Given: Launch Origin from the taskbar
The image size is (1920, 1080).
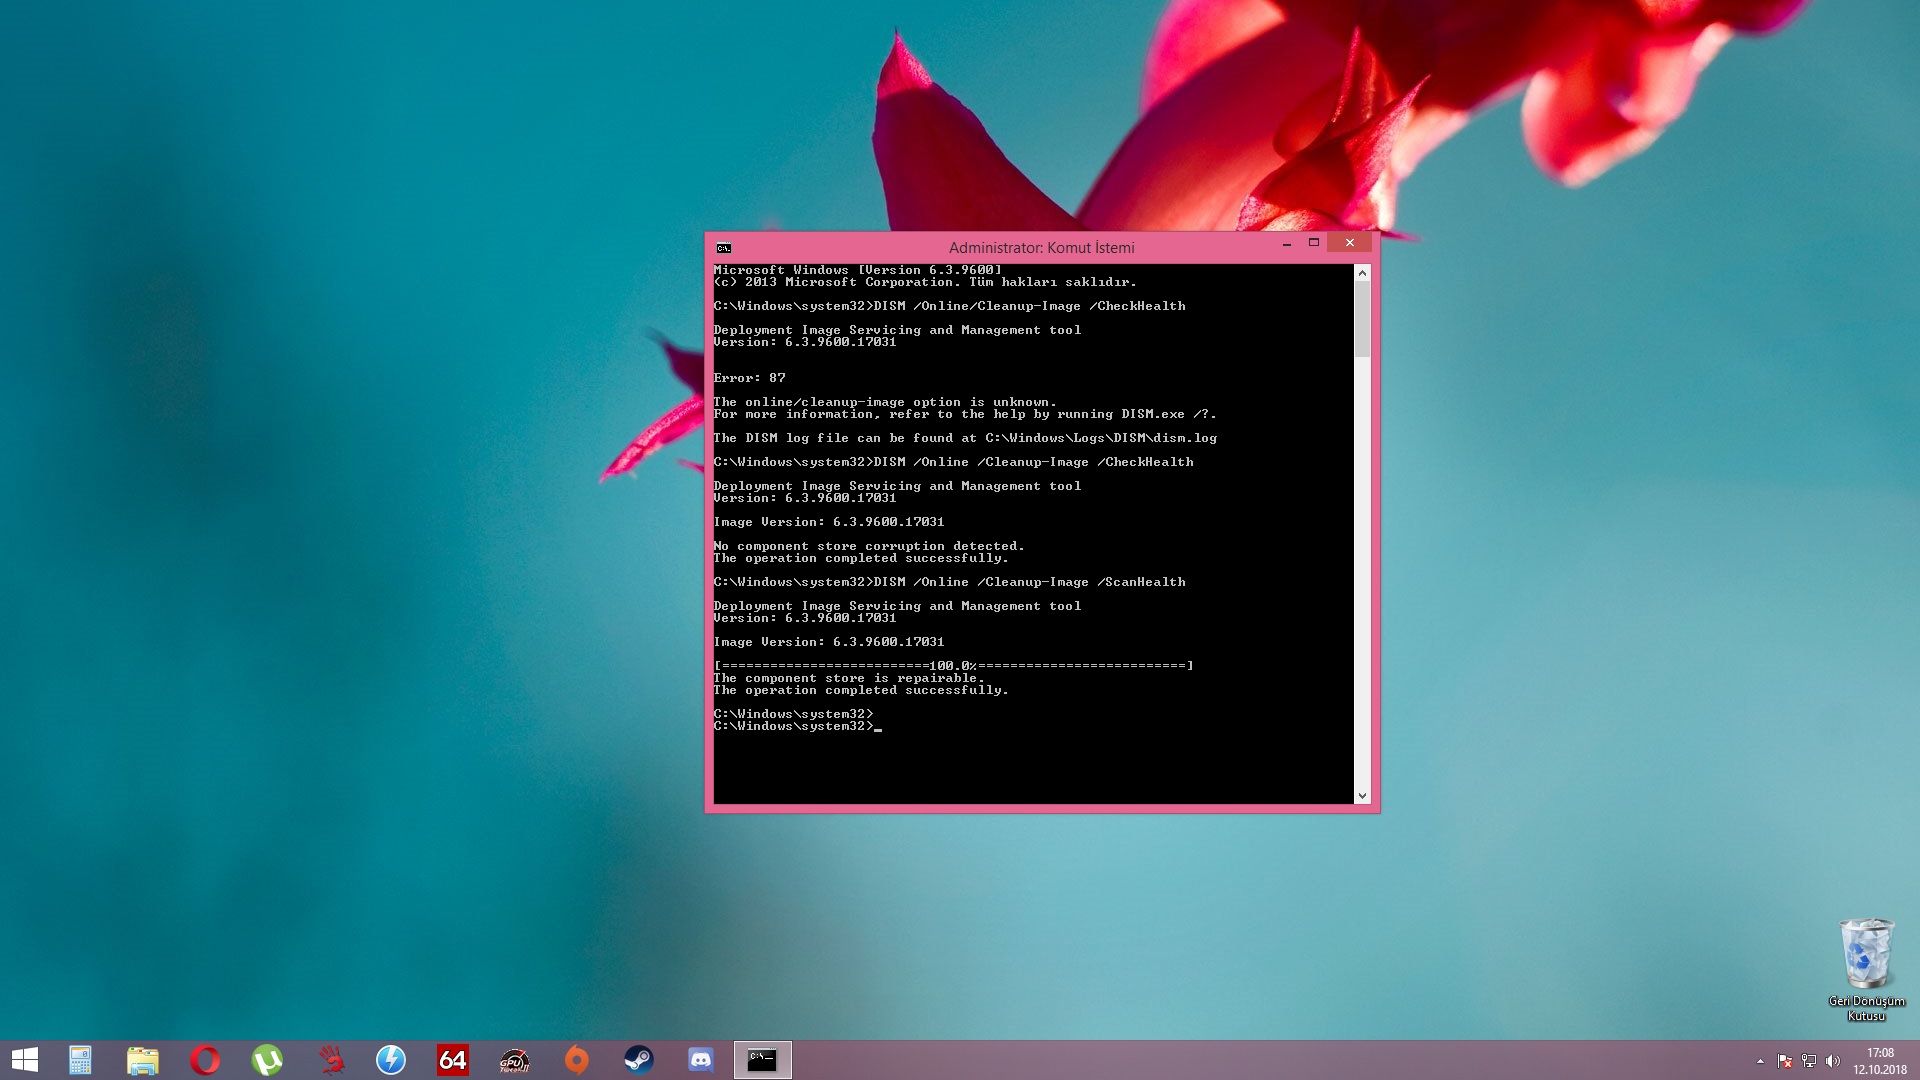Looking at the screenshot, I should [x=577, y=1060].
